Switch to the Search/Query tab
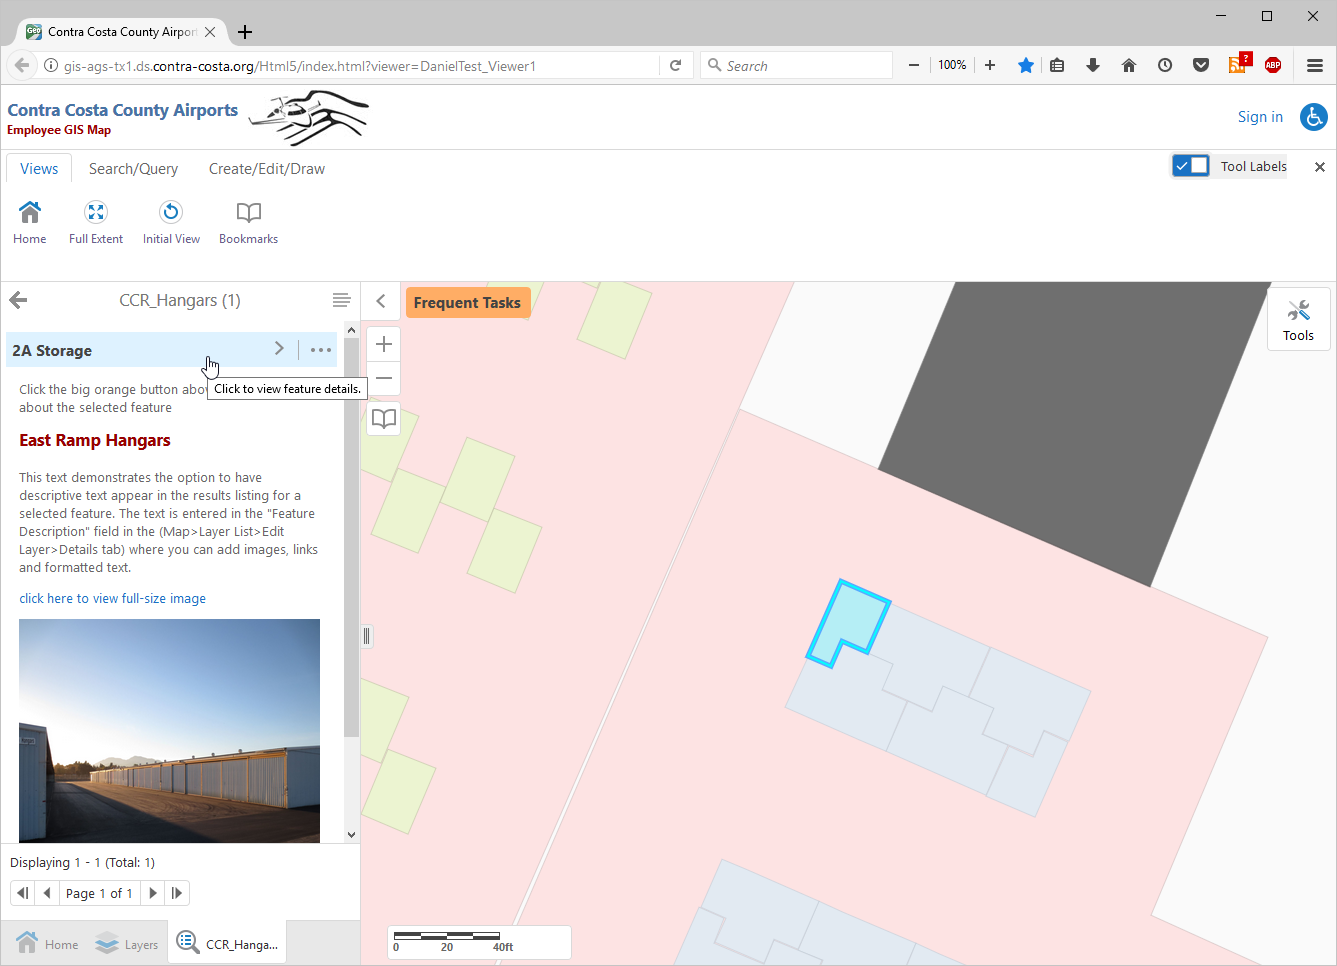1337x966 pixels. (133, 169)
